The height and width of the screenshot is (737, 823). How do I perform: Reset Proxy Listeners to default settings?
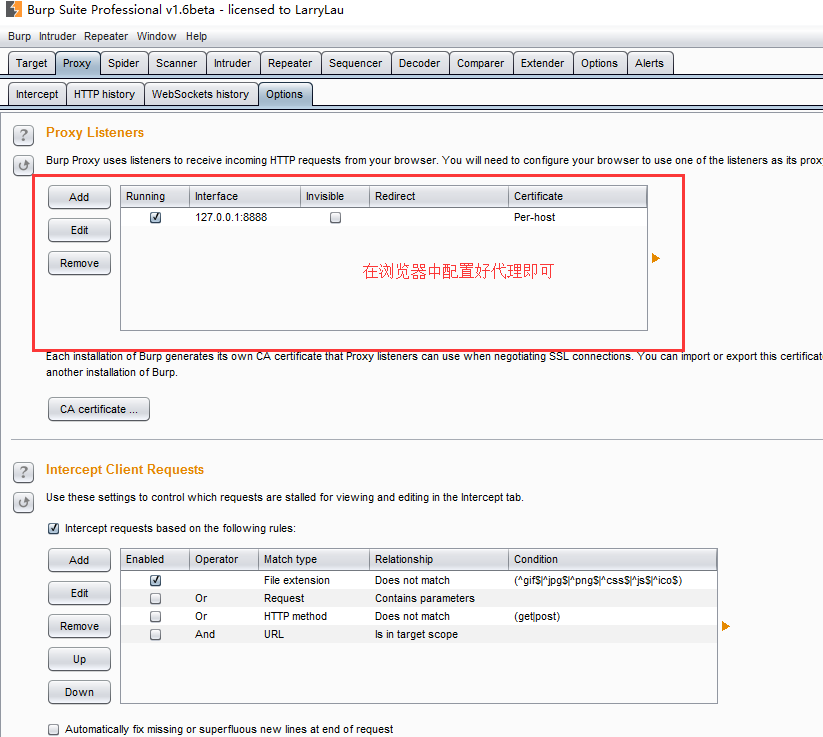23,166
